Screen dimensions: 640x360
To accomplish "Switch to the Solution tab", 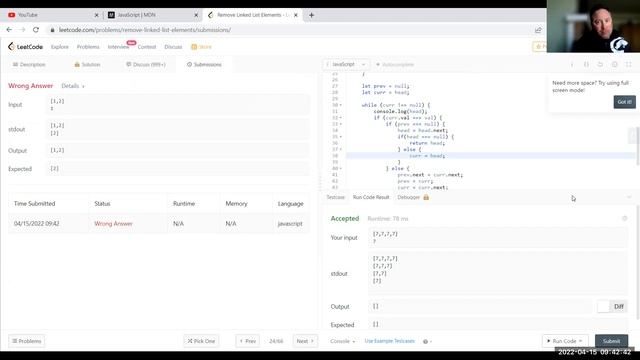I will (x=87, y=64).
